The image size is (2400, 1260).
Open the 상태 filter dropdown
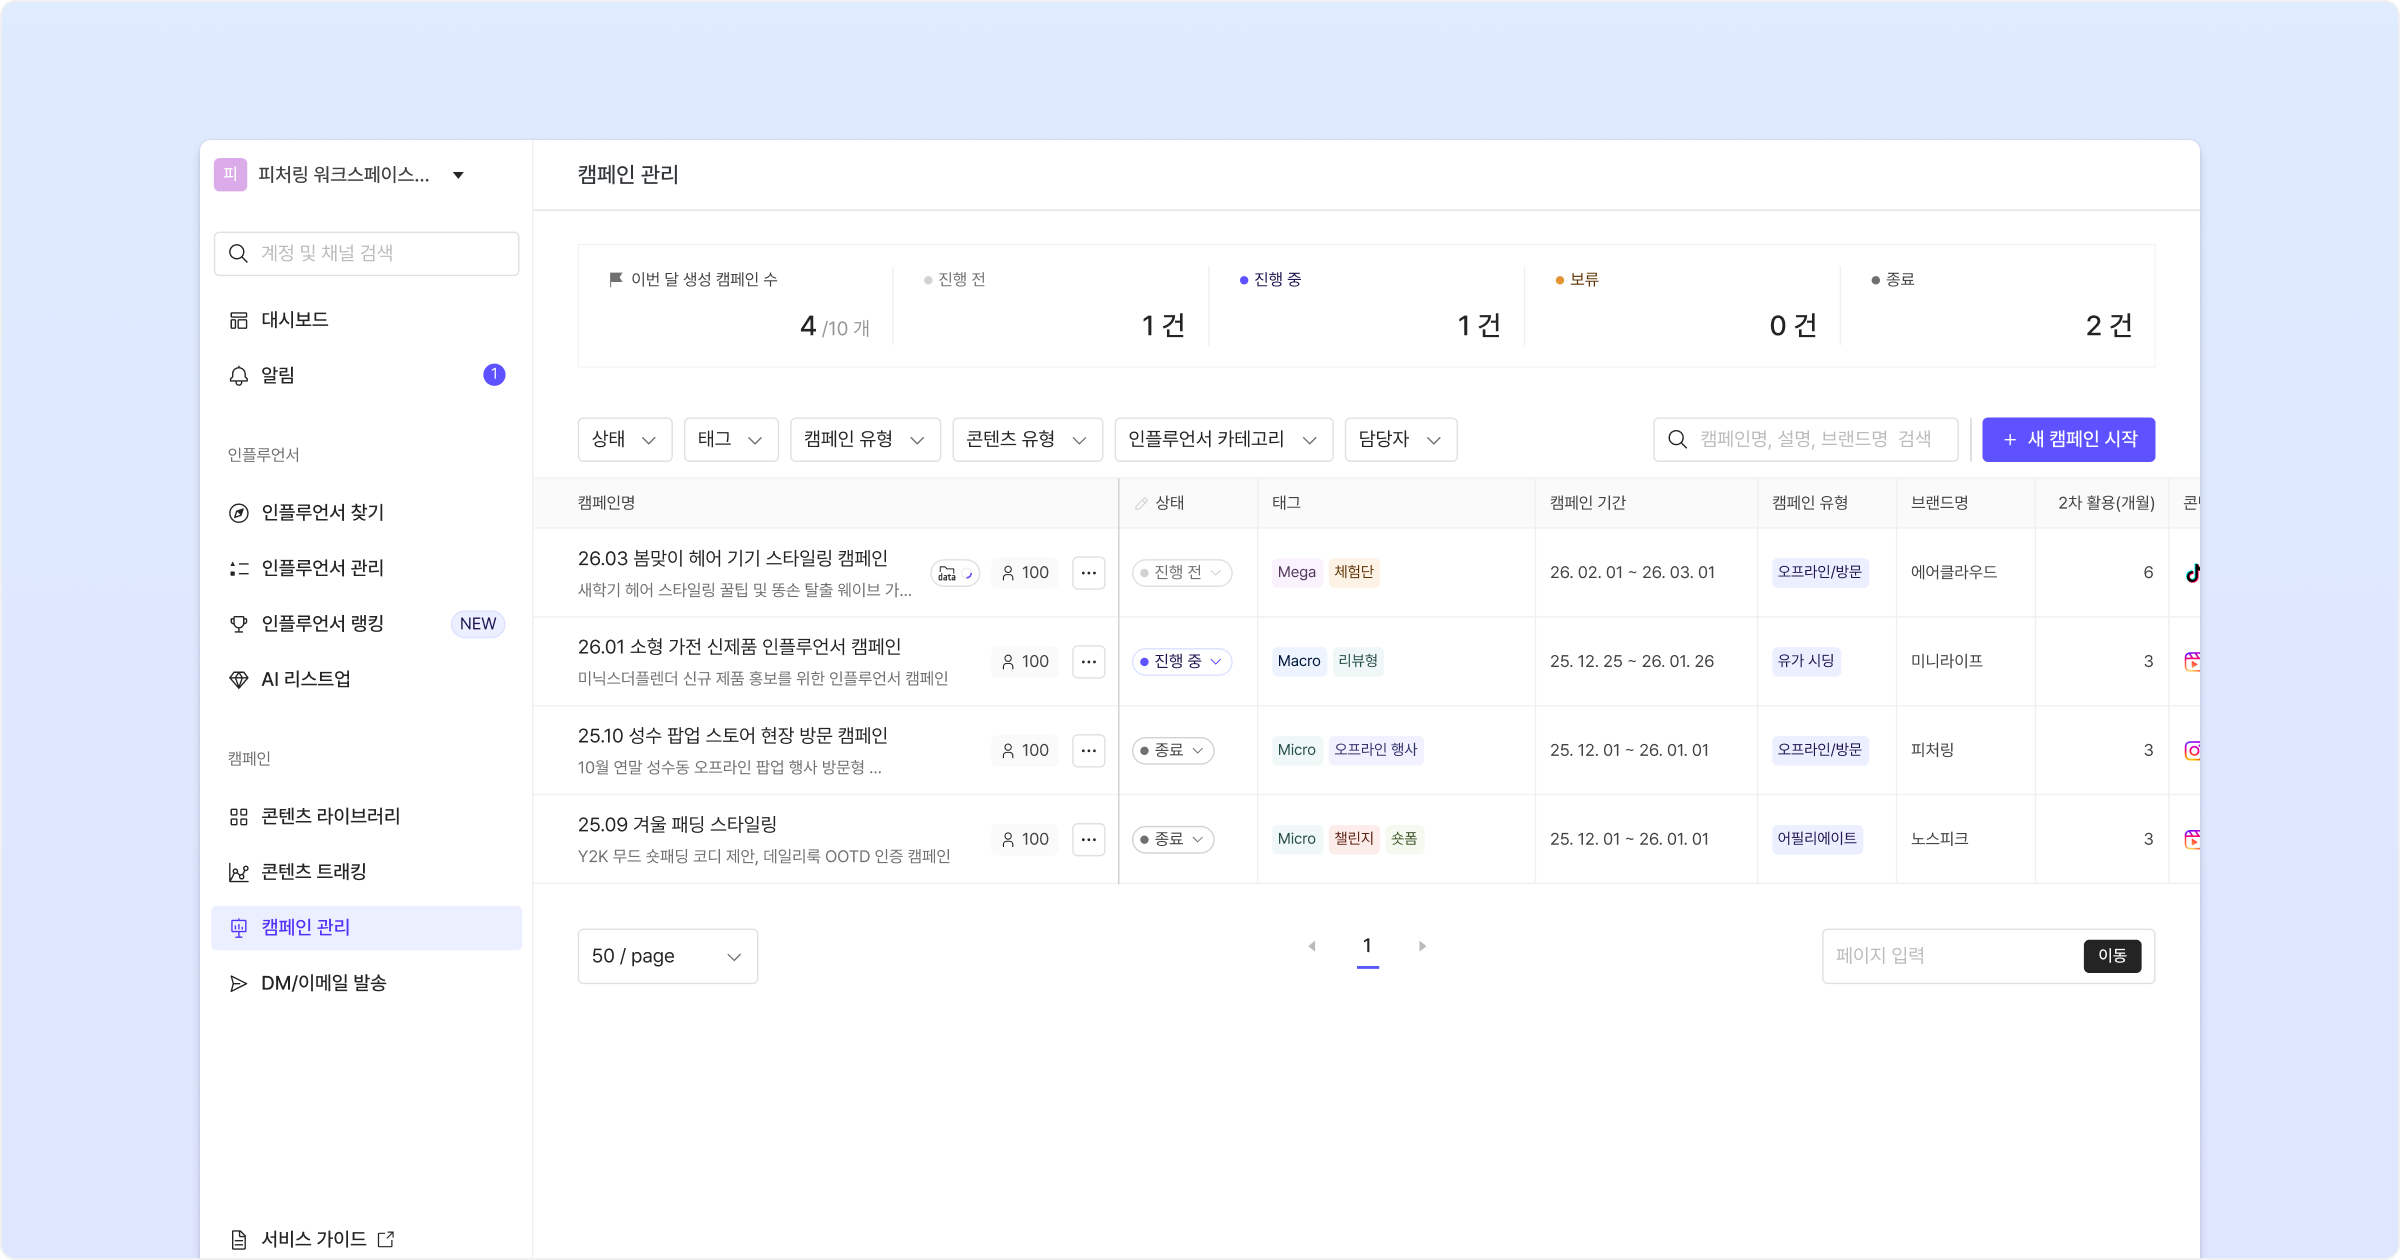(624, 440)
